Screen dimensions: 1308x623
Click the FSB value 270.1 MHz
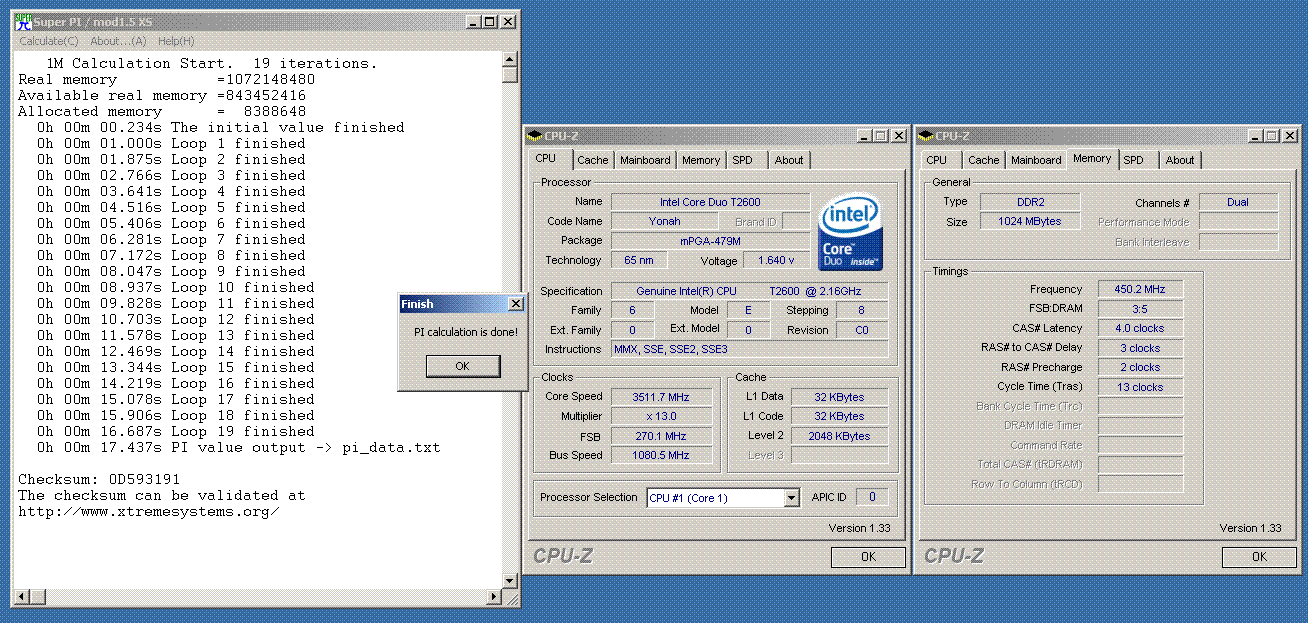660,436
